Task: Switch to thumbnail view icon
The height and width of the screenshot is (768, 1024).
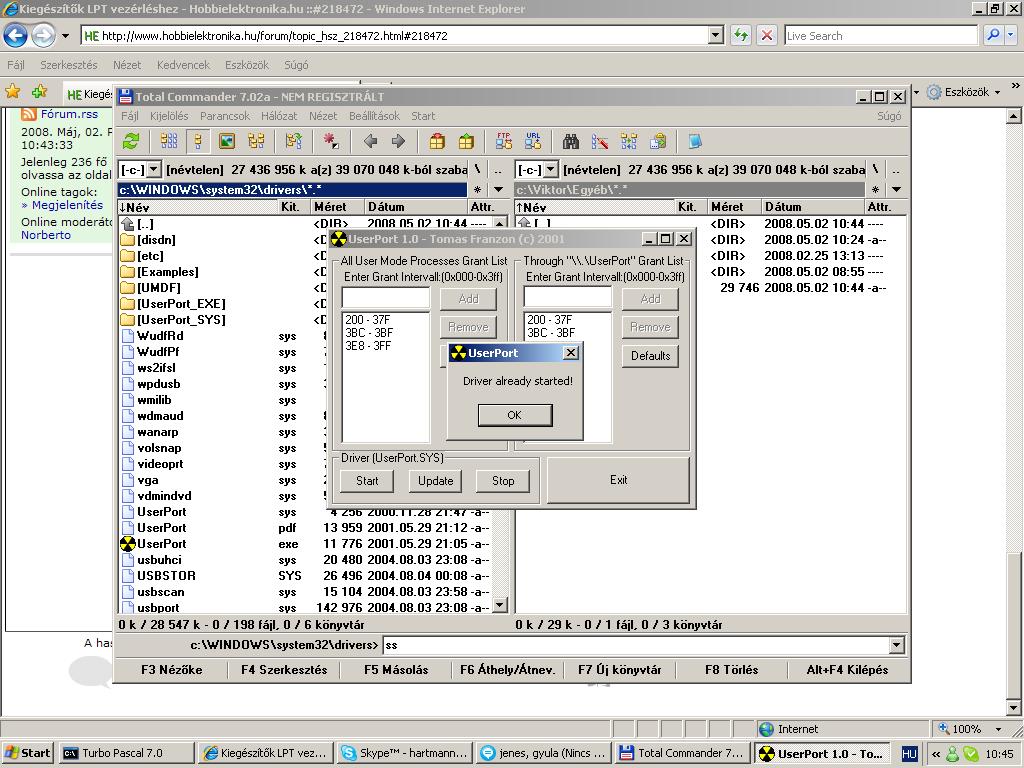Action: [227, 141]
